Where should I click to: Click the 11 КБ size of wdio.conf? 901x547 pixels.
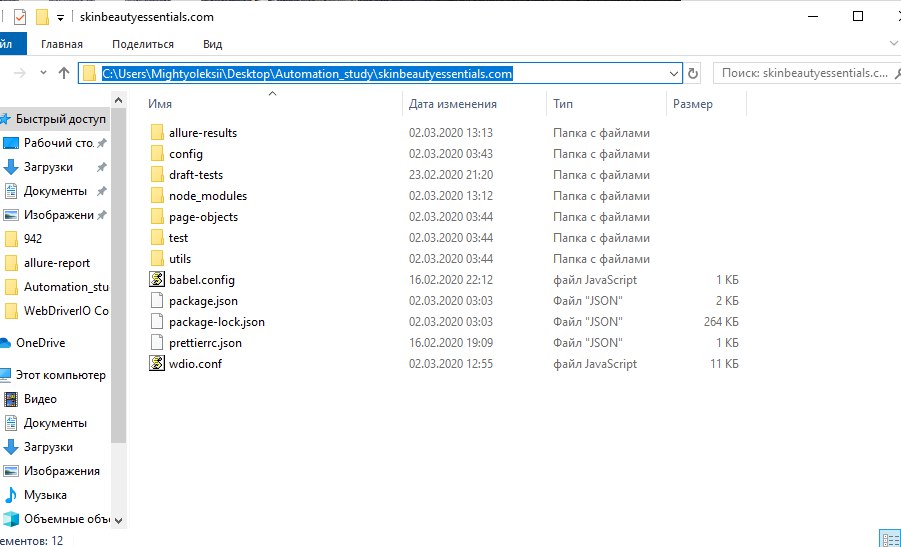point(724,364)
